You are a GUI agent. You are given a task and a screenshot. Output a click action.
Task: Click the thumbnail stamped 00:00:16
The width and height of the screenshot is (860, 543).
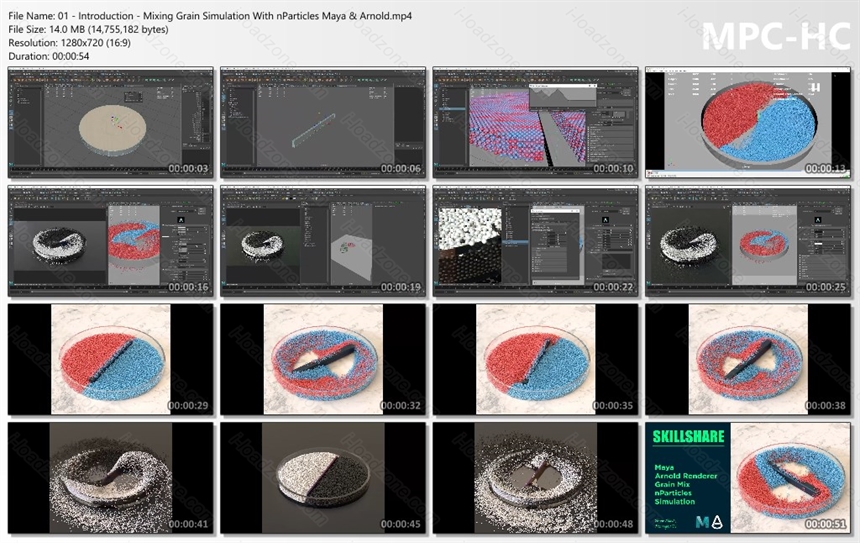pos(111,241)
